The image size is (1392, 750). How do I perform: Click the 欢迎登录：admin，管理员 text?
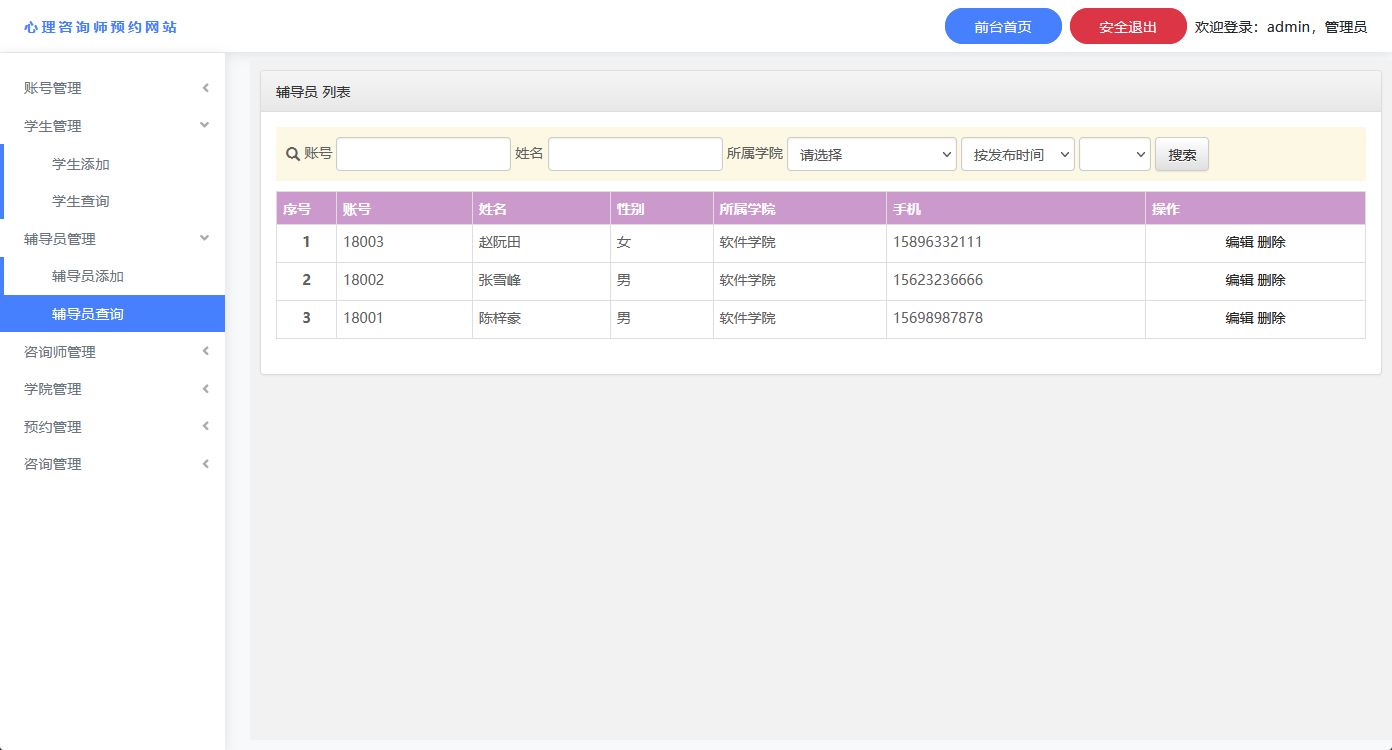1281,27
